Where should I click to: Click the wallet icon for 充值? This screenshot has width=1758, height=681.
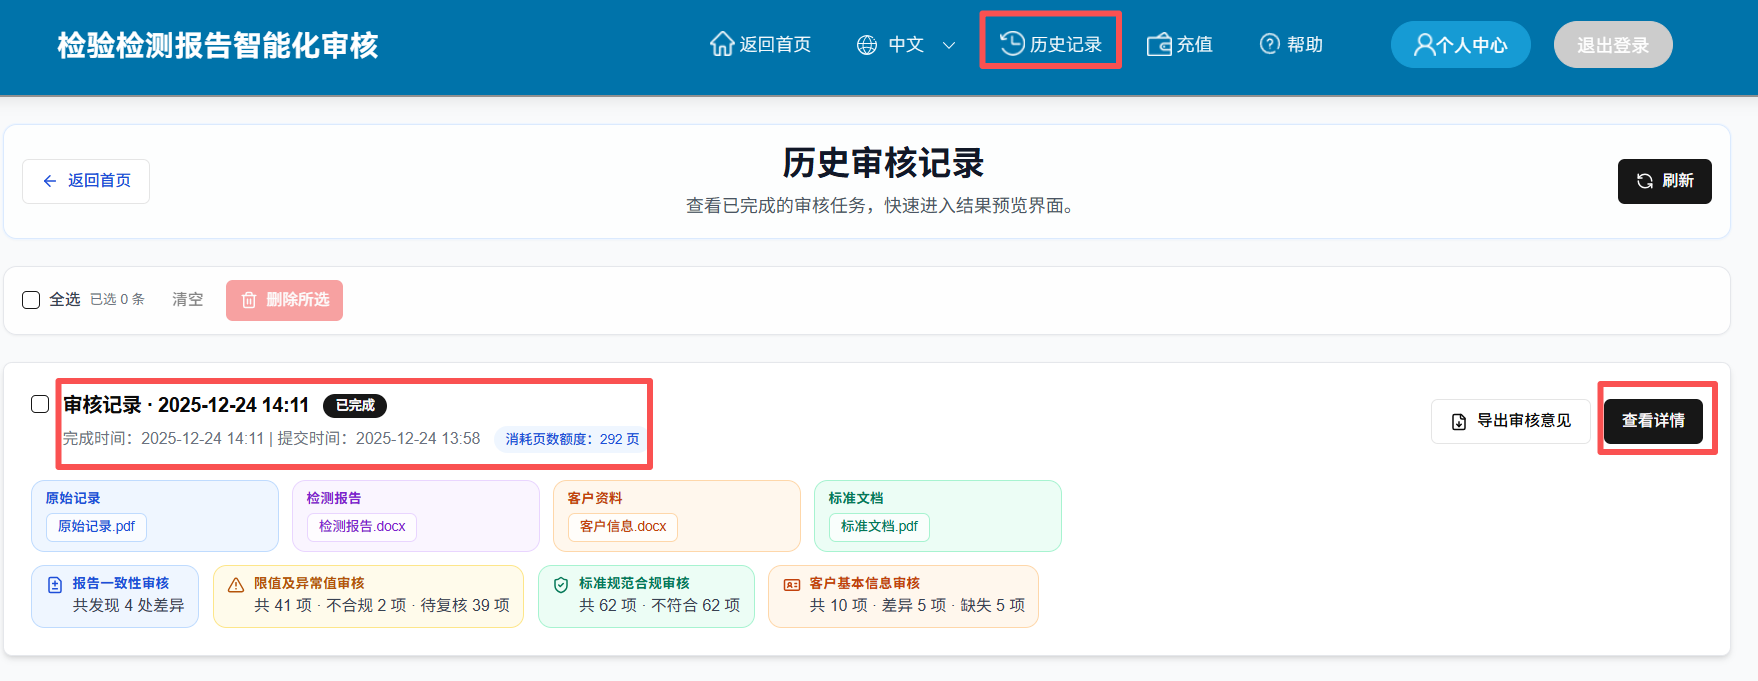pos(1159,44)
